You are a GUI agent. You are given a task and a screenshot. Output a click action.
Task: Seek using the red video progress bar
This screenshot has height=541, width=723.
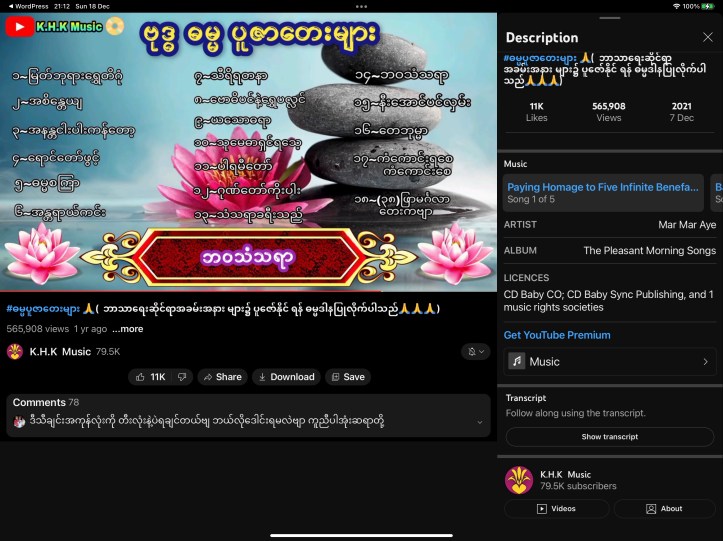248,291
